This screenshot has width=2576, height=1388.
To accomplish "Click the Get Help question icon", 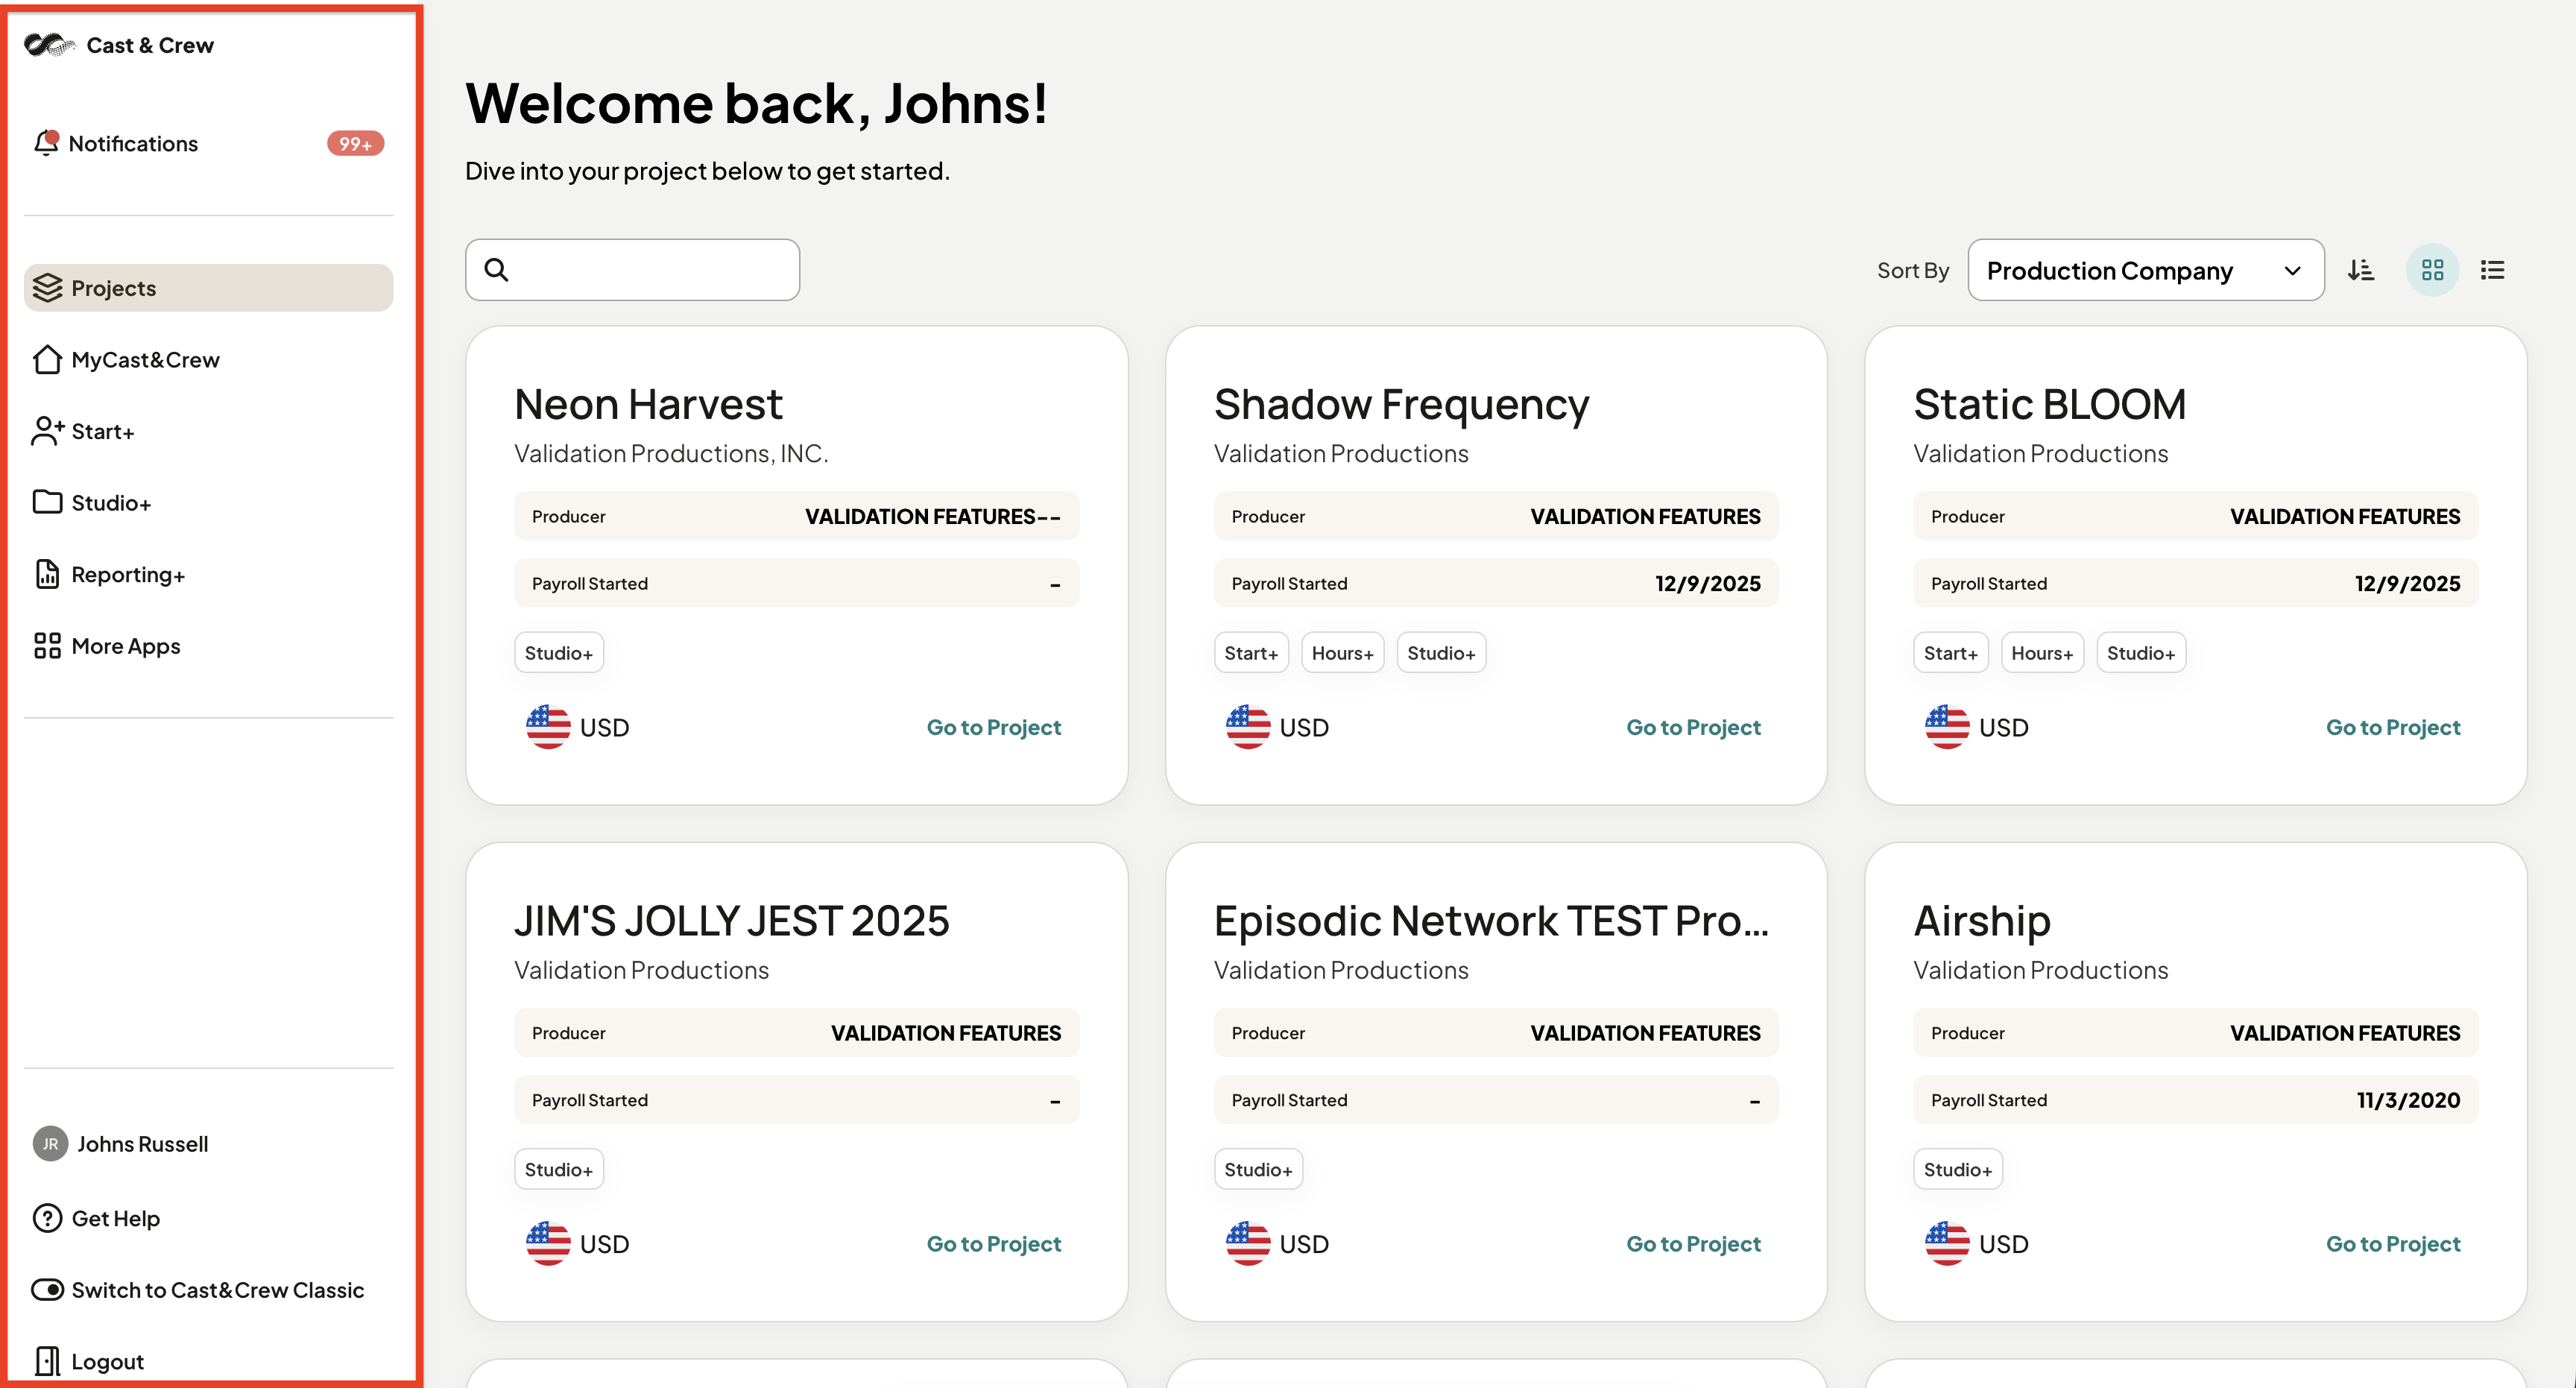I will point(47,1218).
